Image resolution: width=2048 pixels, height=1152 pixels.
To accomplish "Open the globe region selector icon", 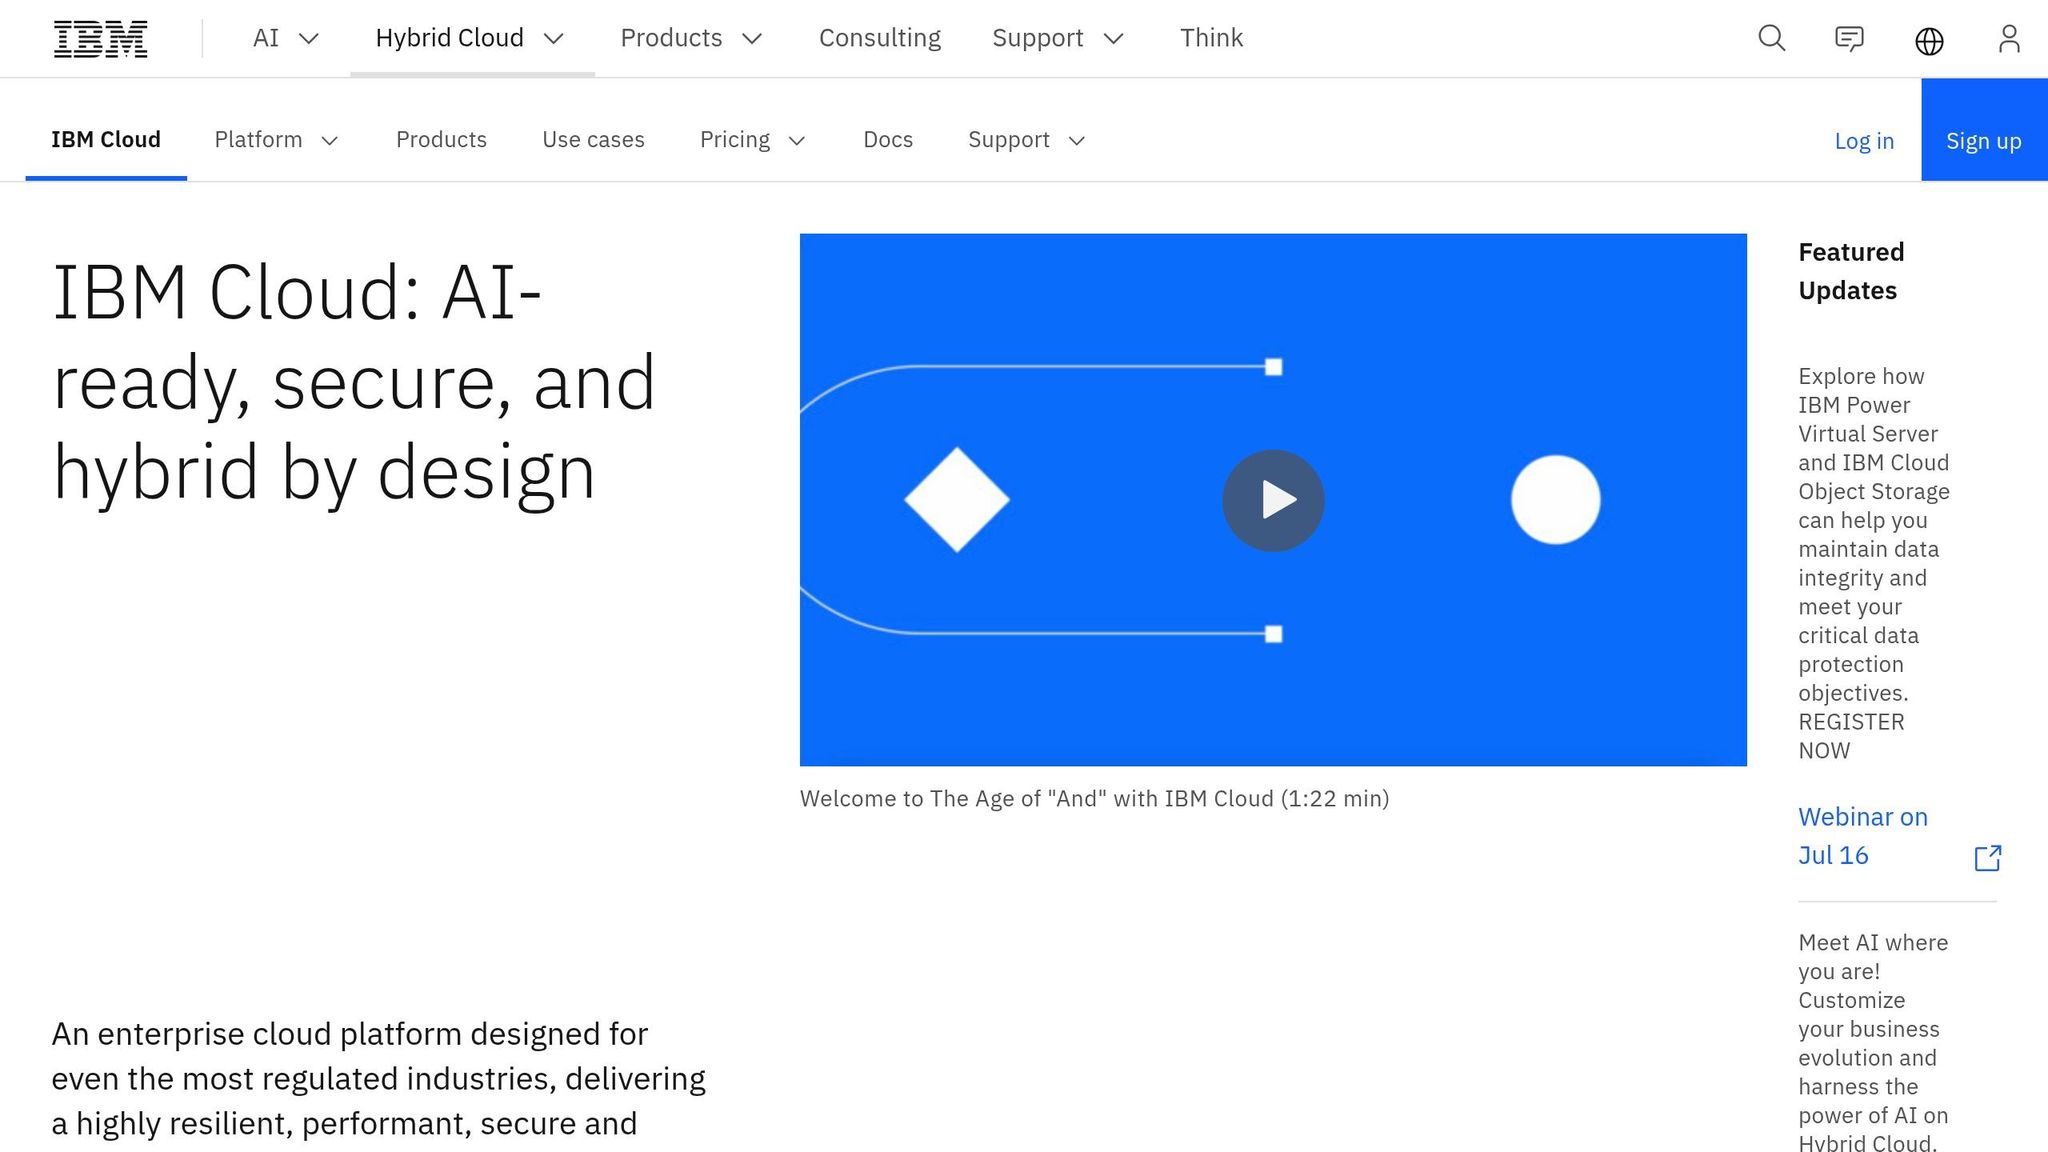I will [1929, 40].
